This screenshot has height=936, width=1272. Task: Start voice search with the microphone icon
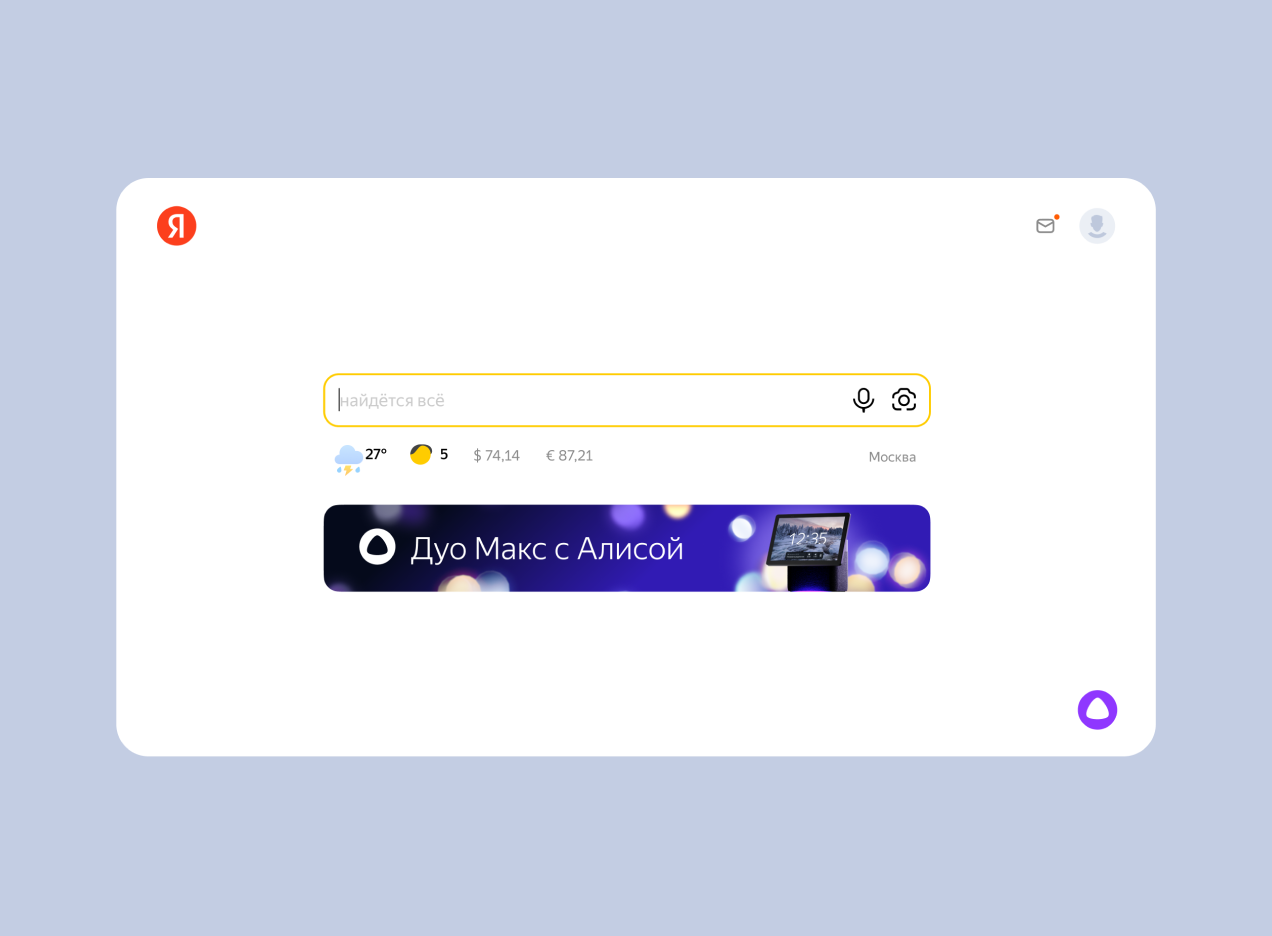pyautogui.click(x=863, y=400)
